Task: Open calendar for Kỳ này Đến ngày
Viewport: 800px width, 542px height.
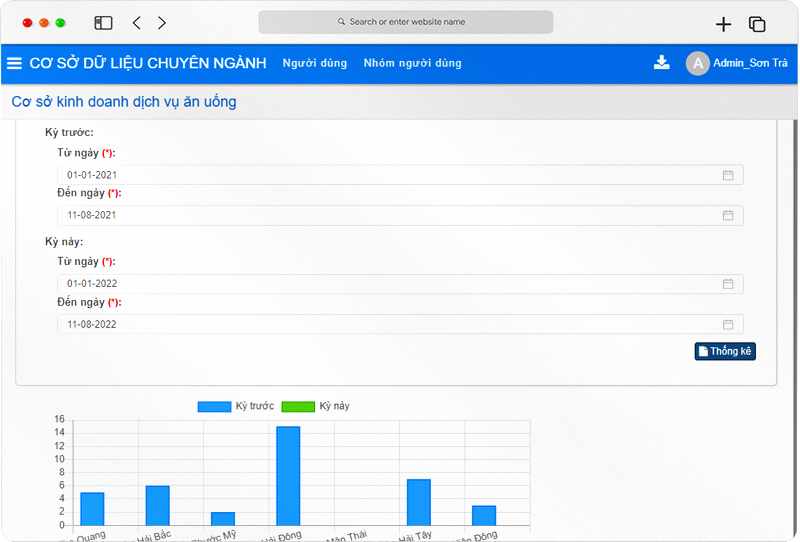Action: point(728,324)
